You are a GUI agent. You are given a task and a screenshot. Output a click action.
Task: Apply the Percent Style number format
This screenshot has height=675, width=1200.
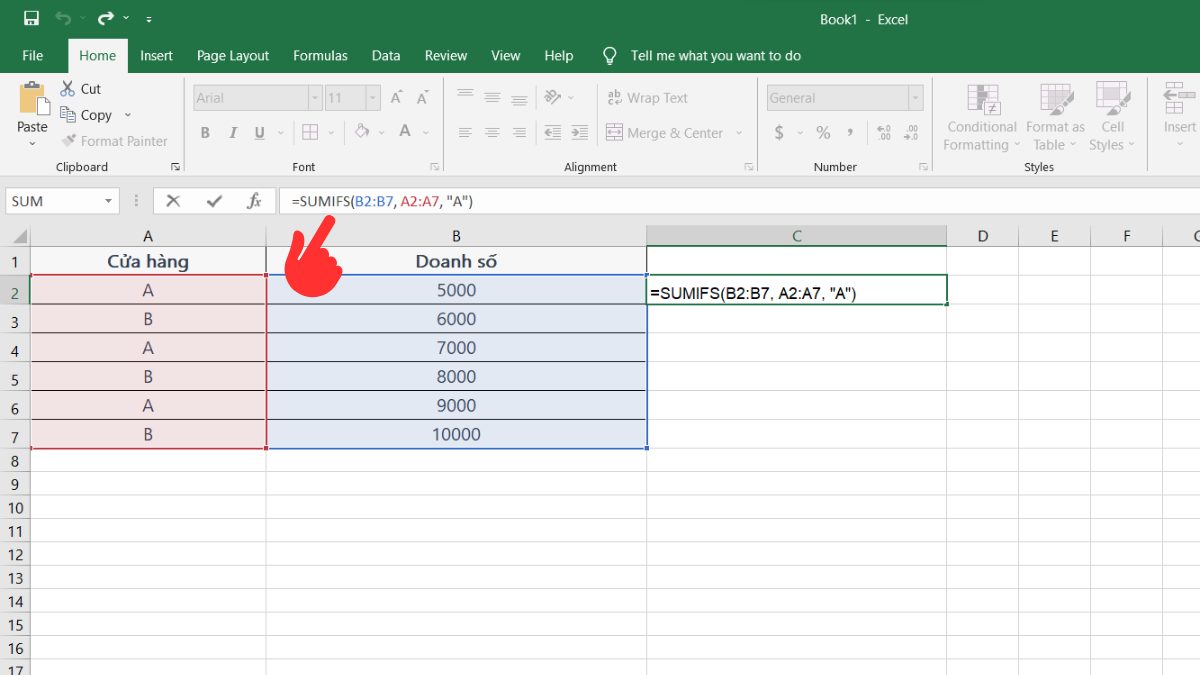pyautogui.click(x=822, y=132)
